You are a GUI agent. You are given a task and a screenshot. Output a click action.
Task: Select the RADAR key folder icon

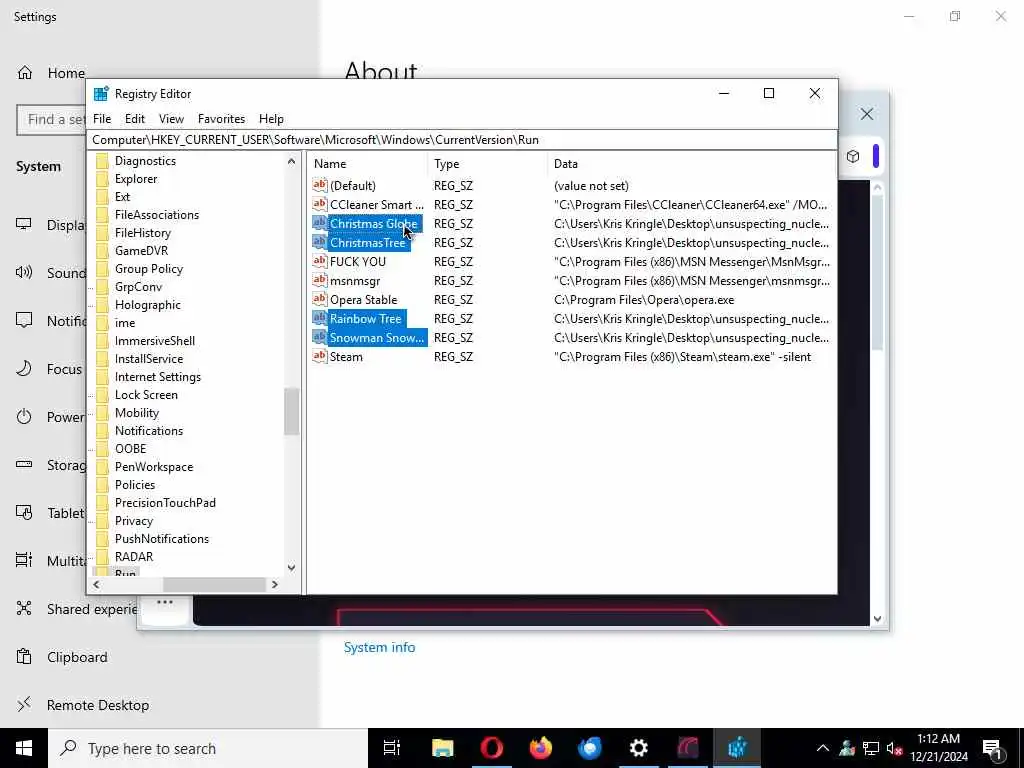click(103, 557)
